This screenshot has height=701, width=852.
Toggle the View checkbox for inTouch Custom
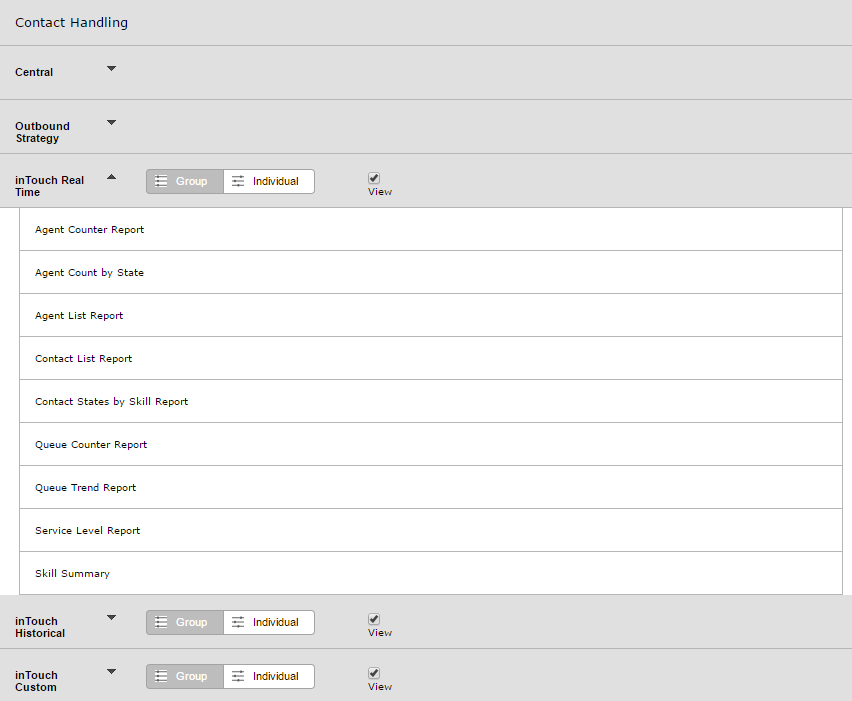[x=374, y=673]
